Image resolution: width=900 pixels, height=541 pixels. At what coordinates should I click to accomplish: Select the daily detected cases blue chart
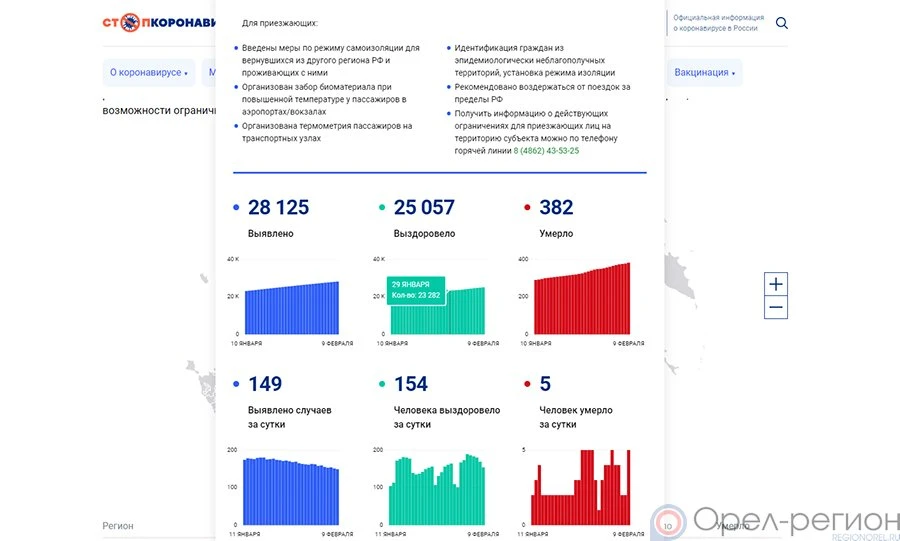pos(292,492)
